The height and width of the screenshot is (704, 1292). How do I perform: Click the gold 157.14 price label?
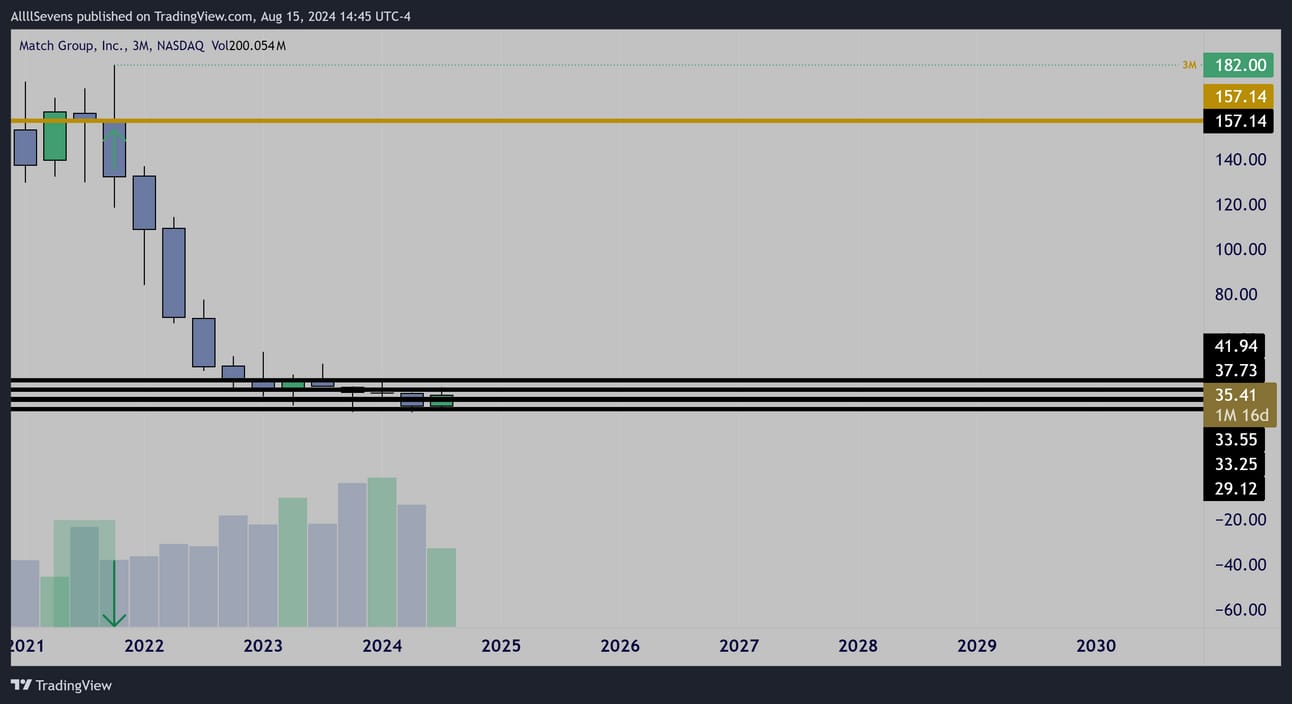pyautogui.click(x=1239, y=96)
